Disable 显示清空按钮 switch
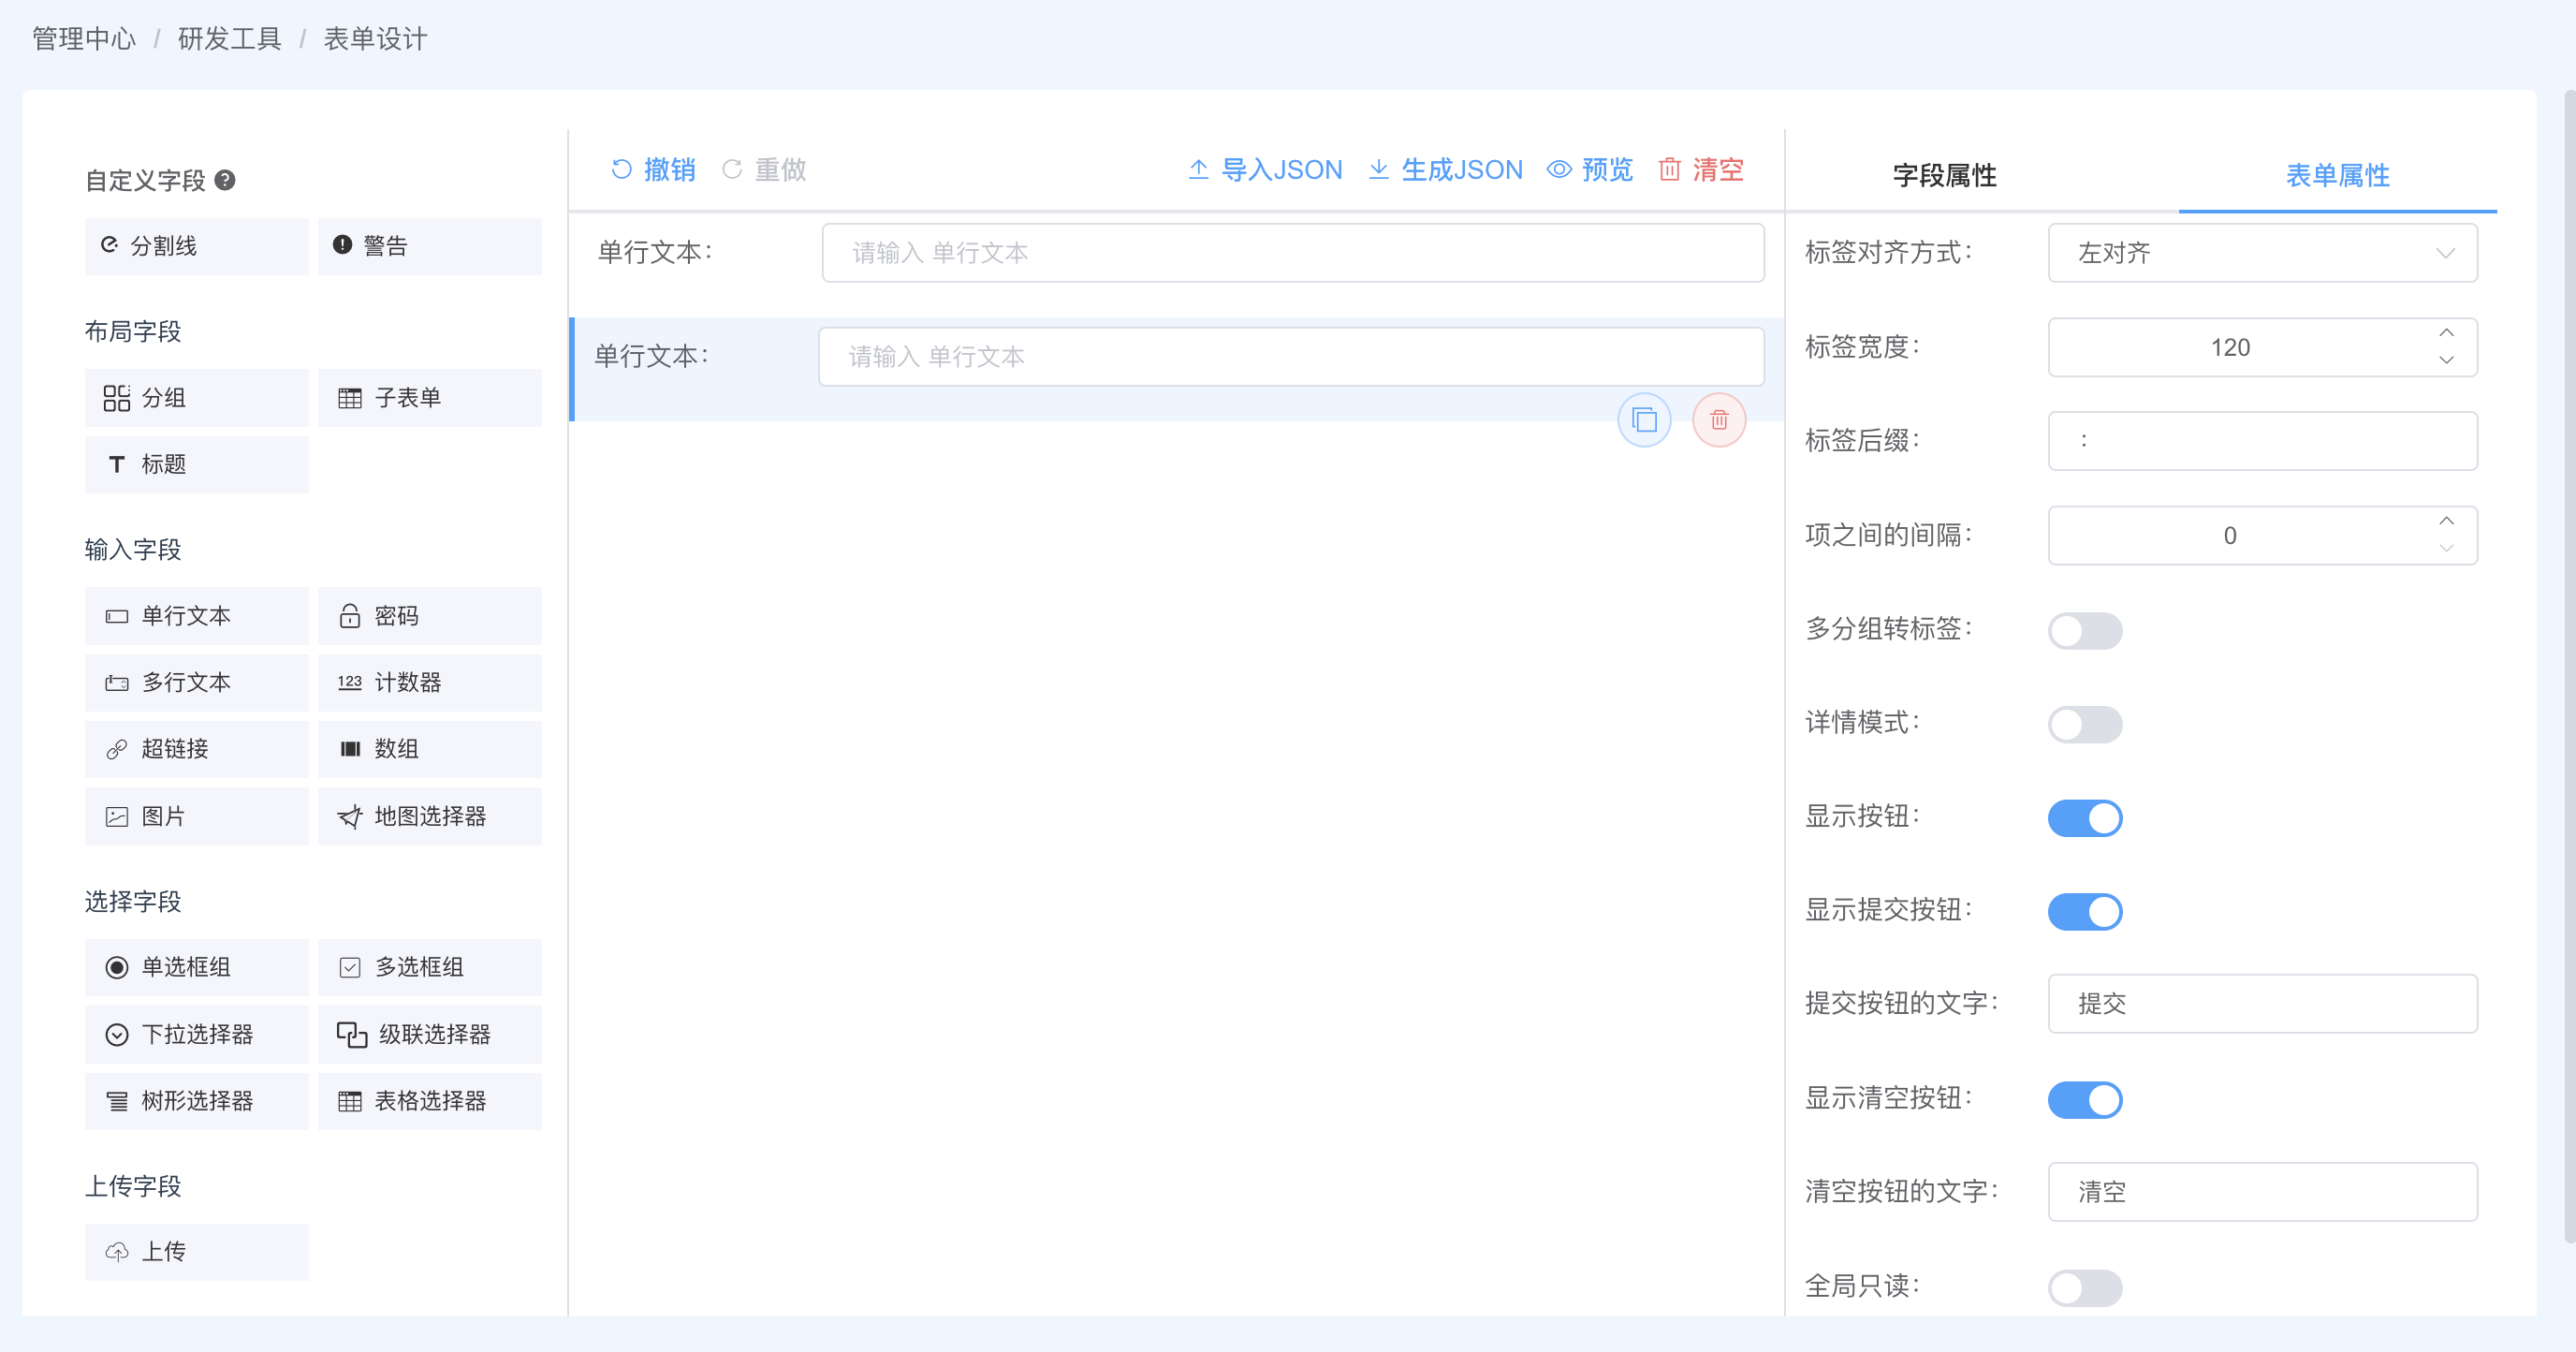Screen dimensions: 2576x1352 [x=2085, y=1100]
